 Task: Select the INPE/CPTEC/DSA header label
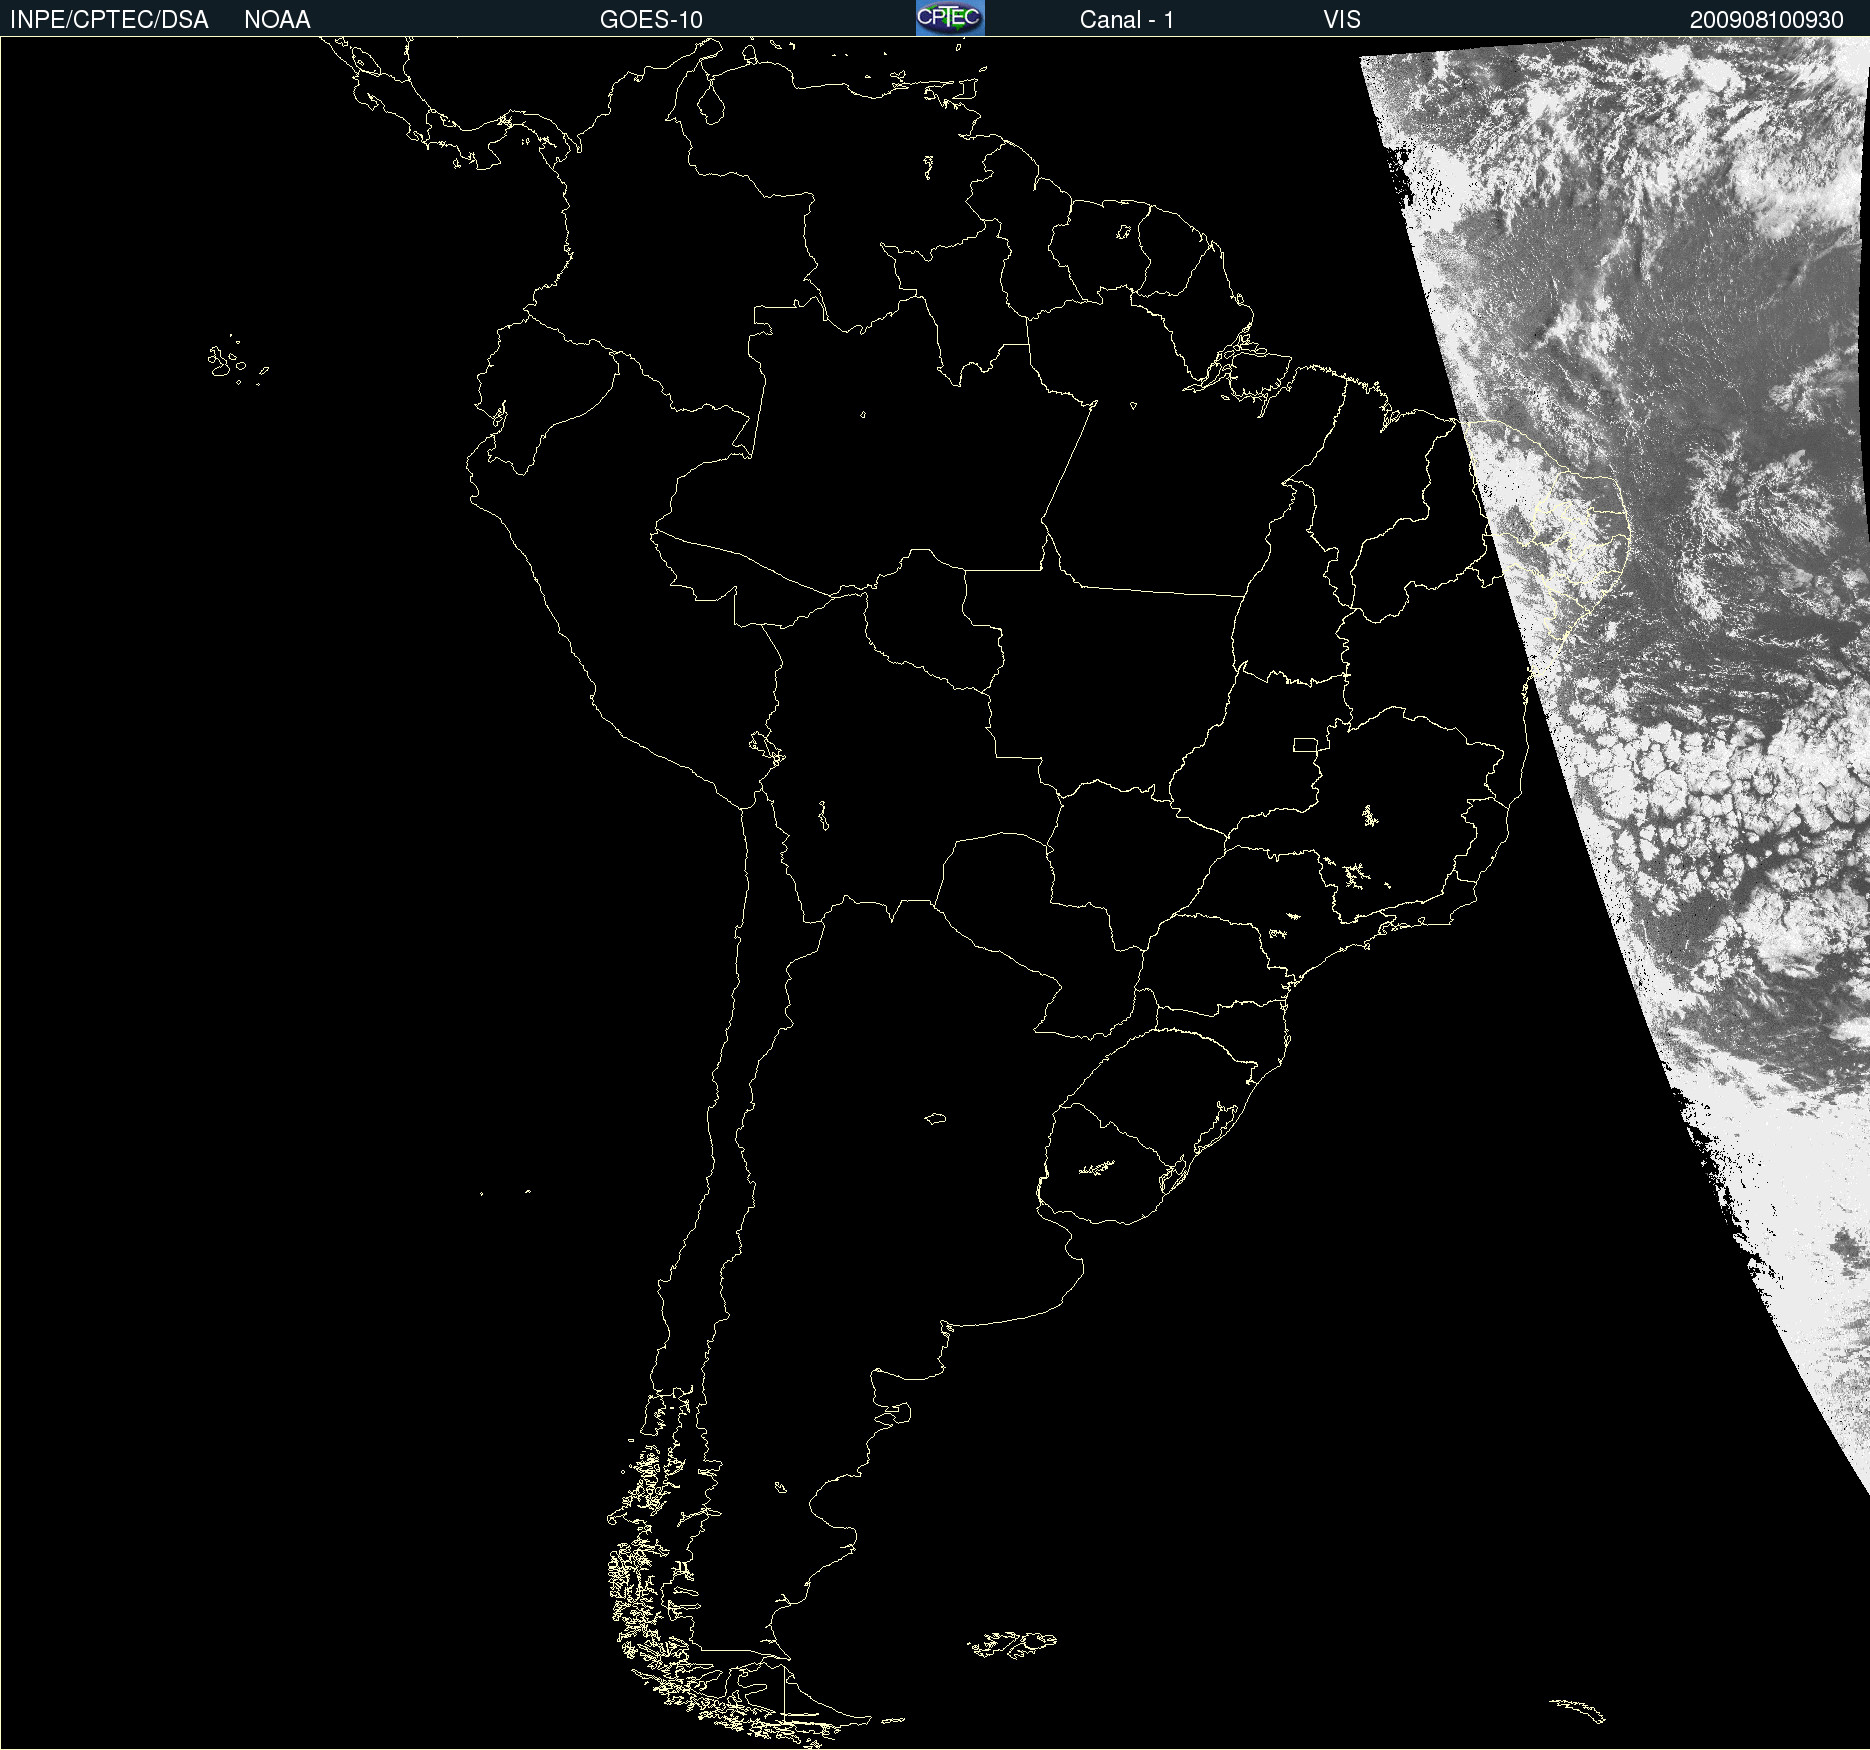109,20
